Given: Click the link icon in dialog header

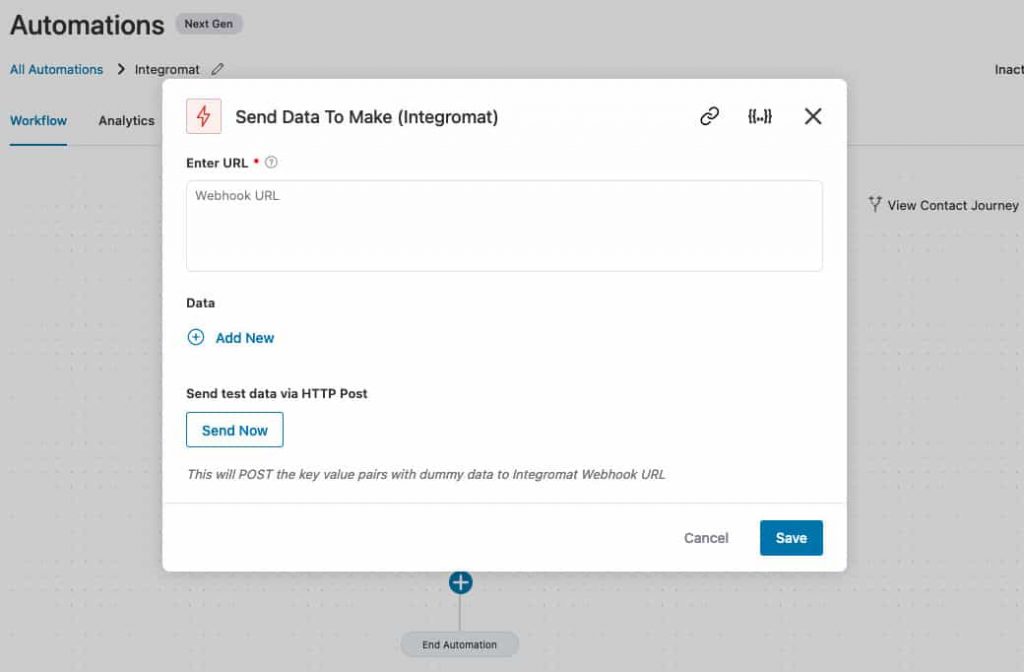Looking at the screenshot, I should click(709, 116).
